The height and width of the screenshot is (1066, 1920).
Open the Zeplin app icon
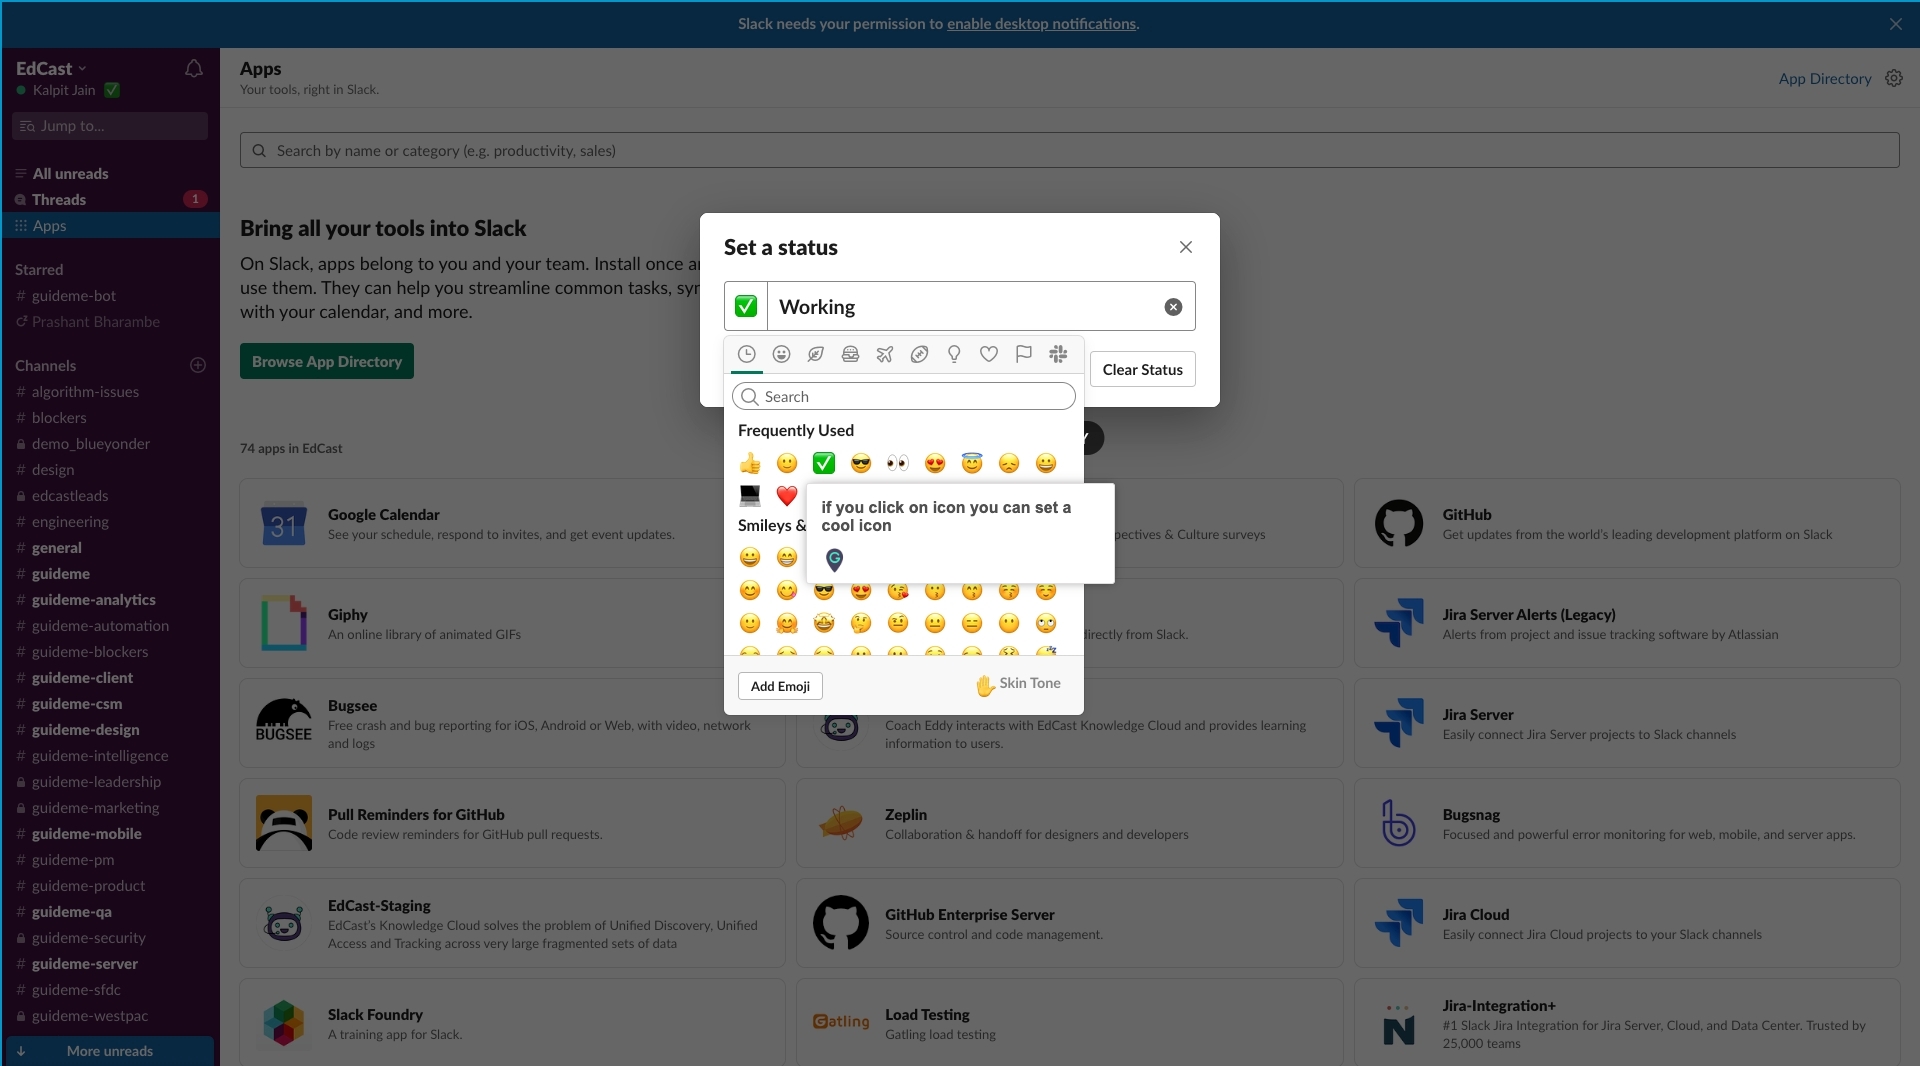pos(841,823)
